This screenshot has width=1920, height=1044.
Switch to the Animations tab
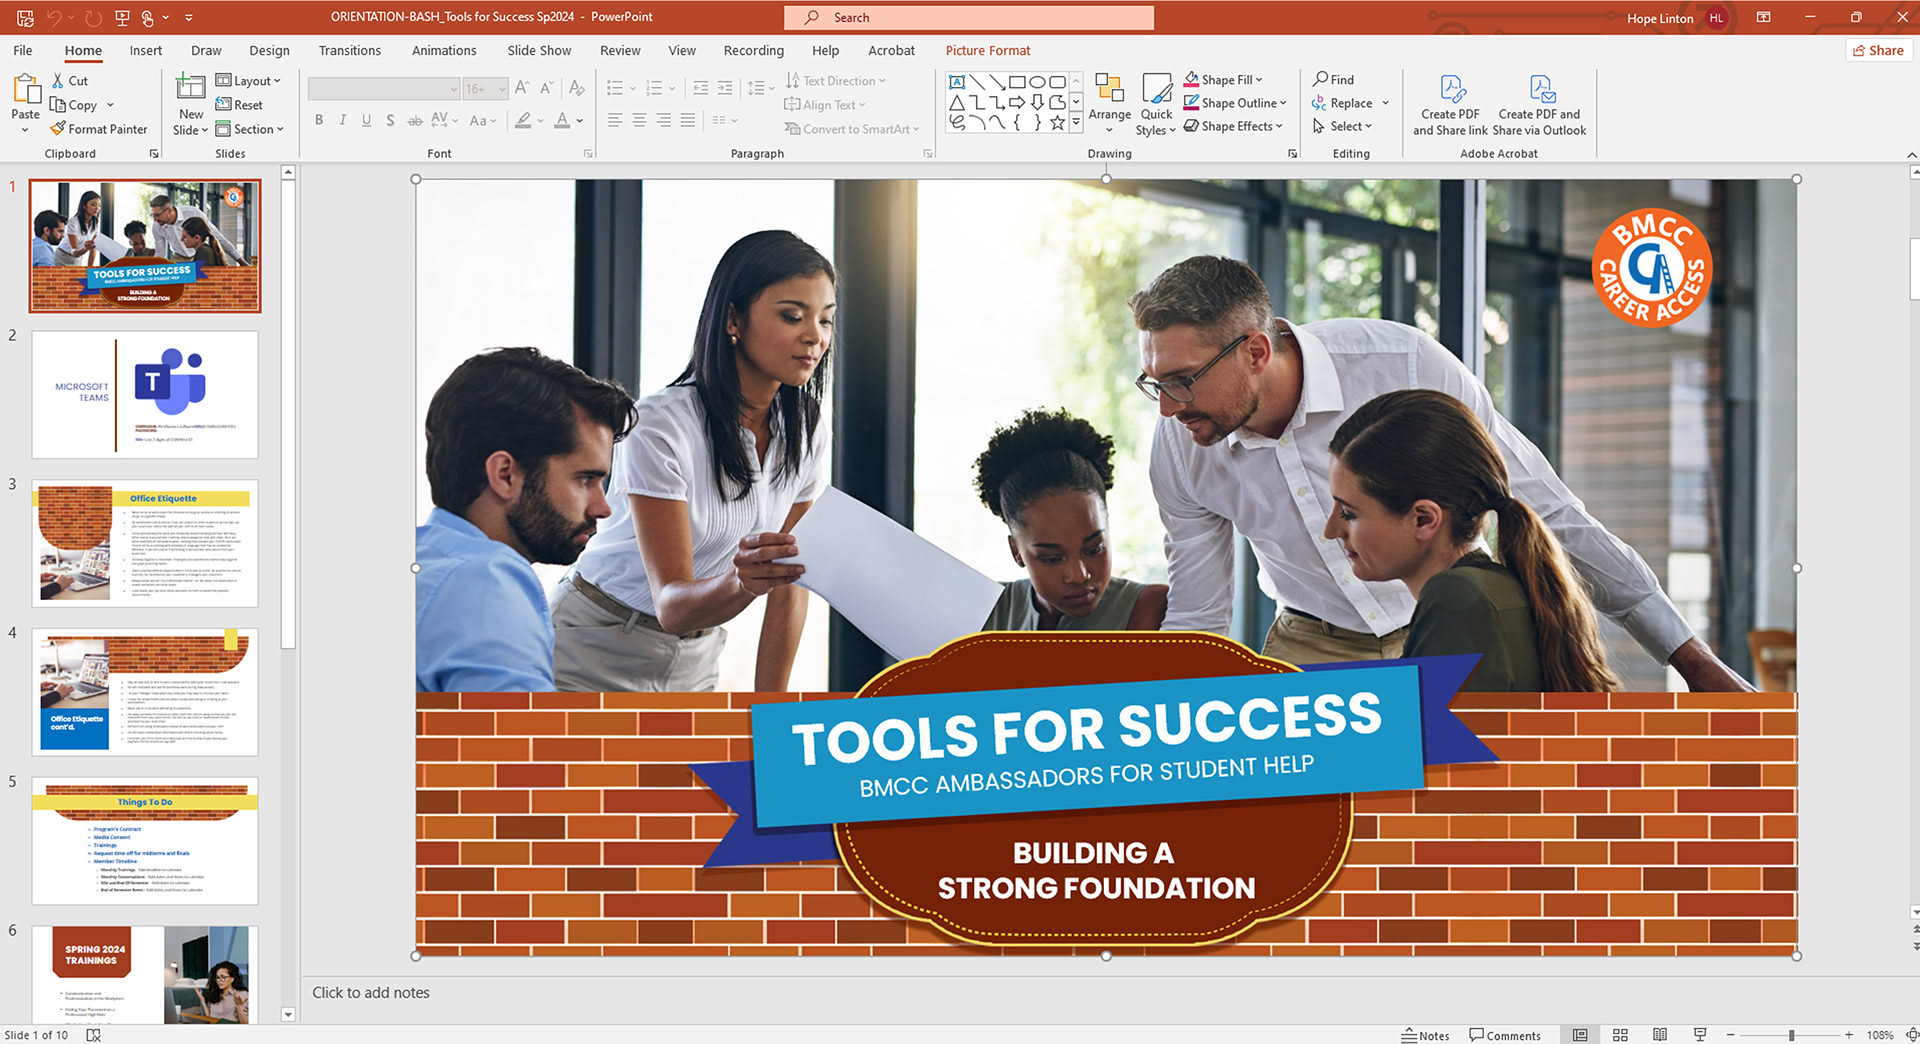pyautogui.click(x=444, y=50)
